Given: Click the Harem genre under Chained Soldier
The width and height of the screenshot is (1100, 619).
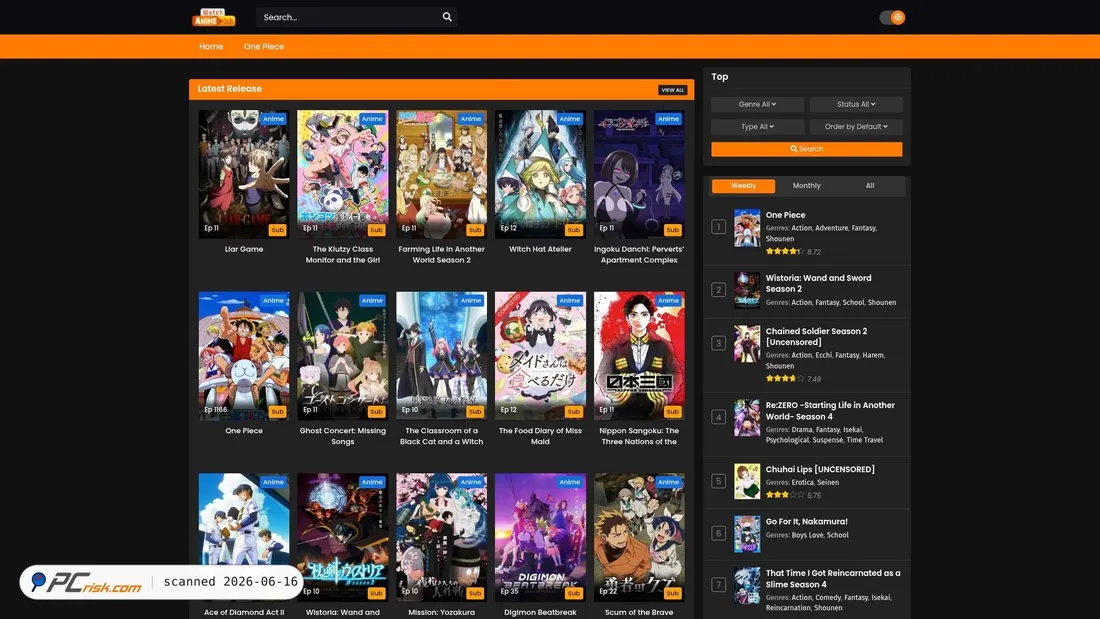Looking at the screenshot, I should pos(873,355).
